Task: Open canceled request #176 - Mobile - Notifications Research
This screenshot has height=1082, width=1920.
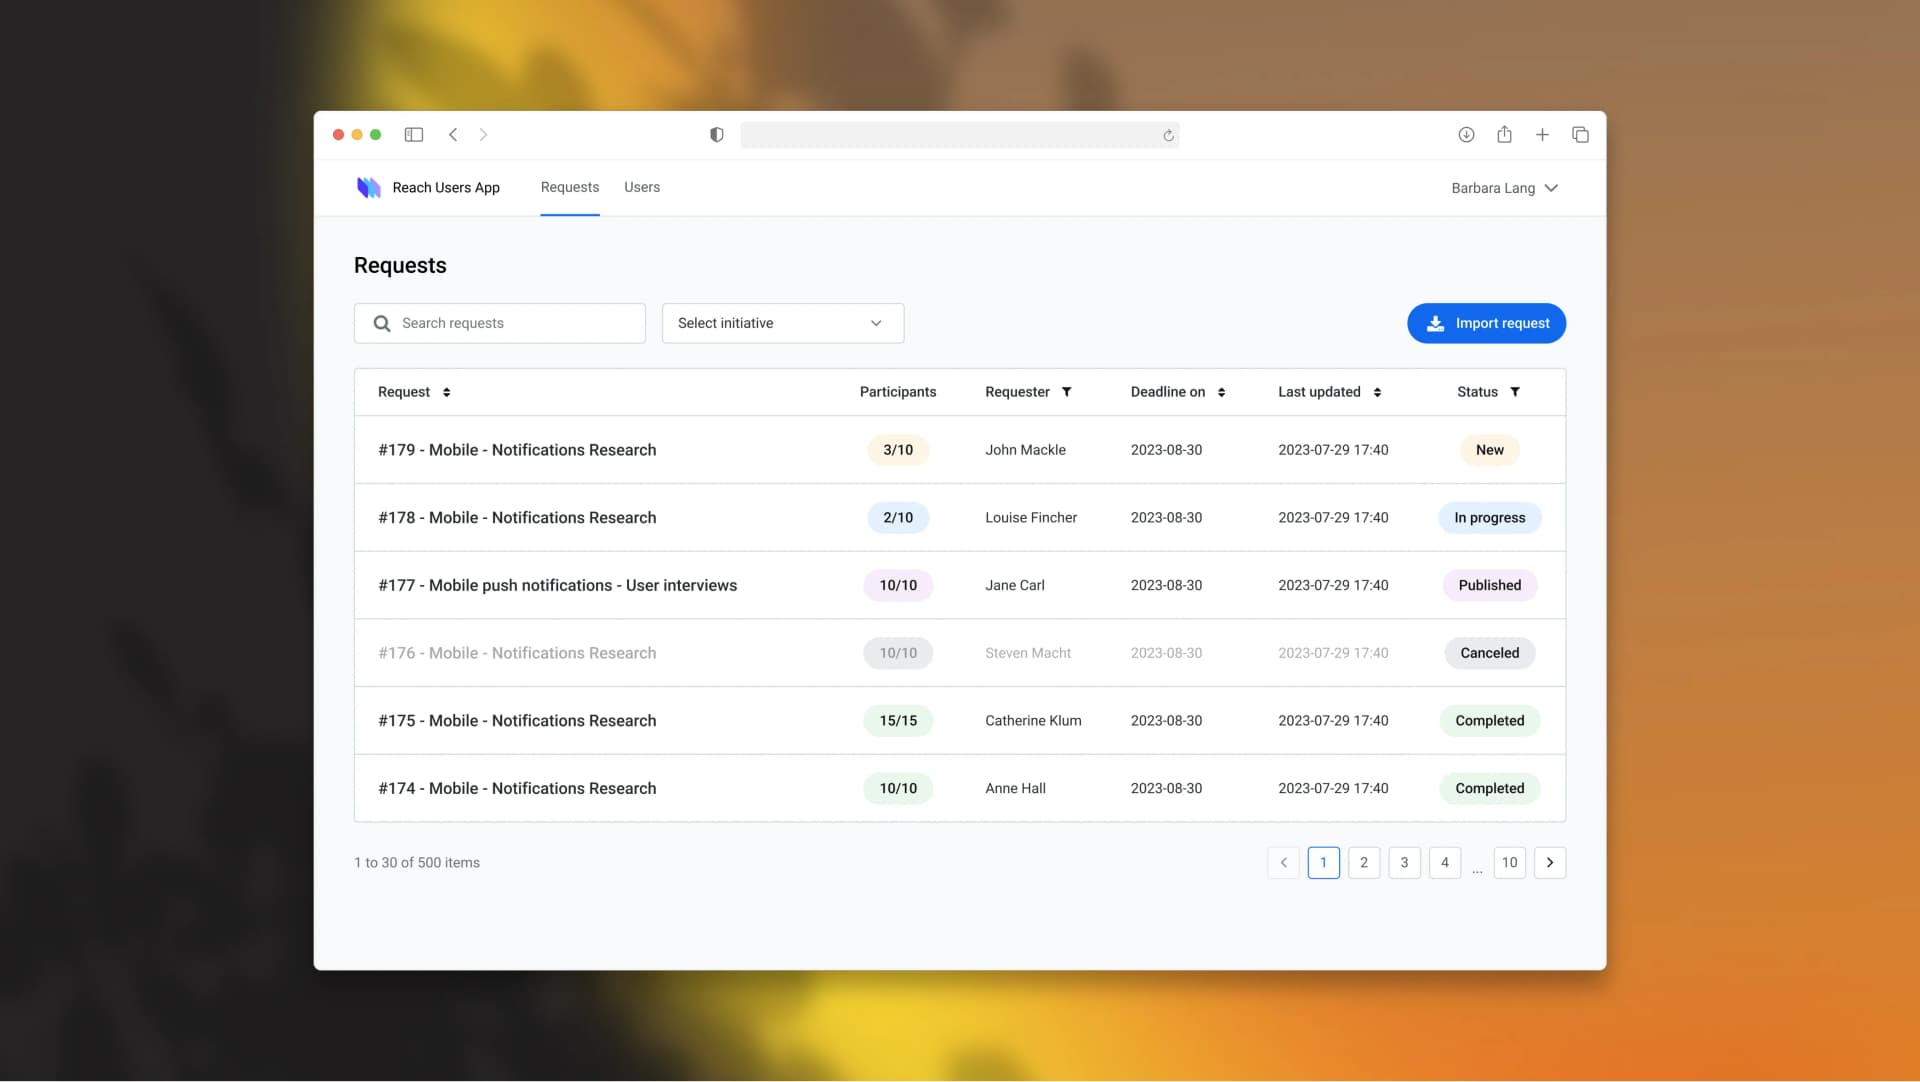Action: [517, 654]
